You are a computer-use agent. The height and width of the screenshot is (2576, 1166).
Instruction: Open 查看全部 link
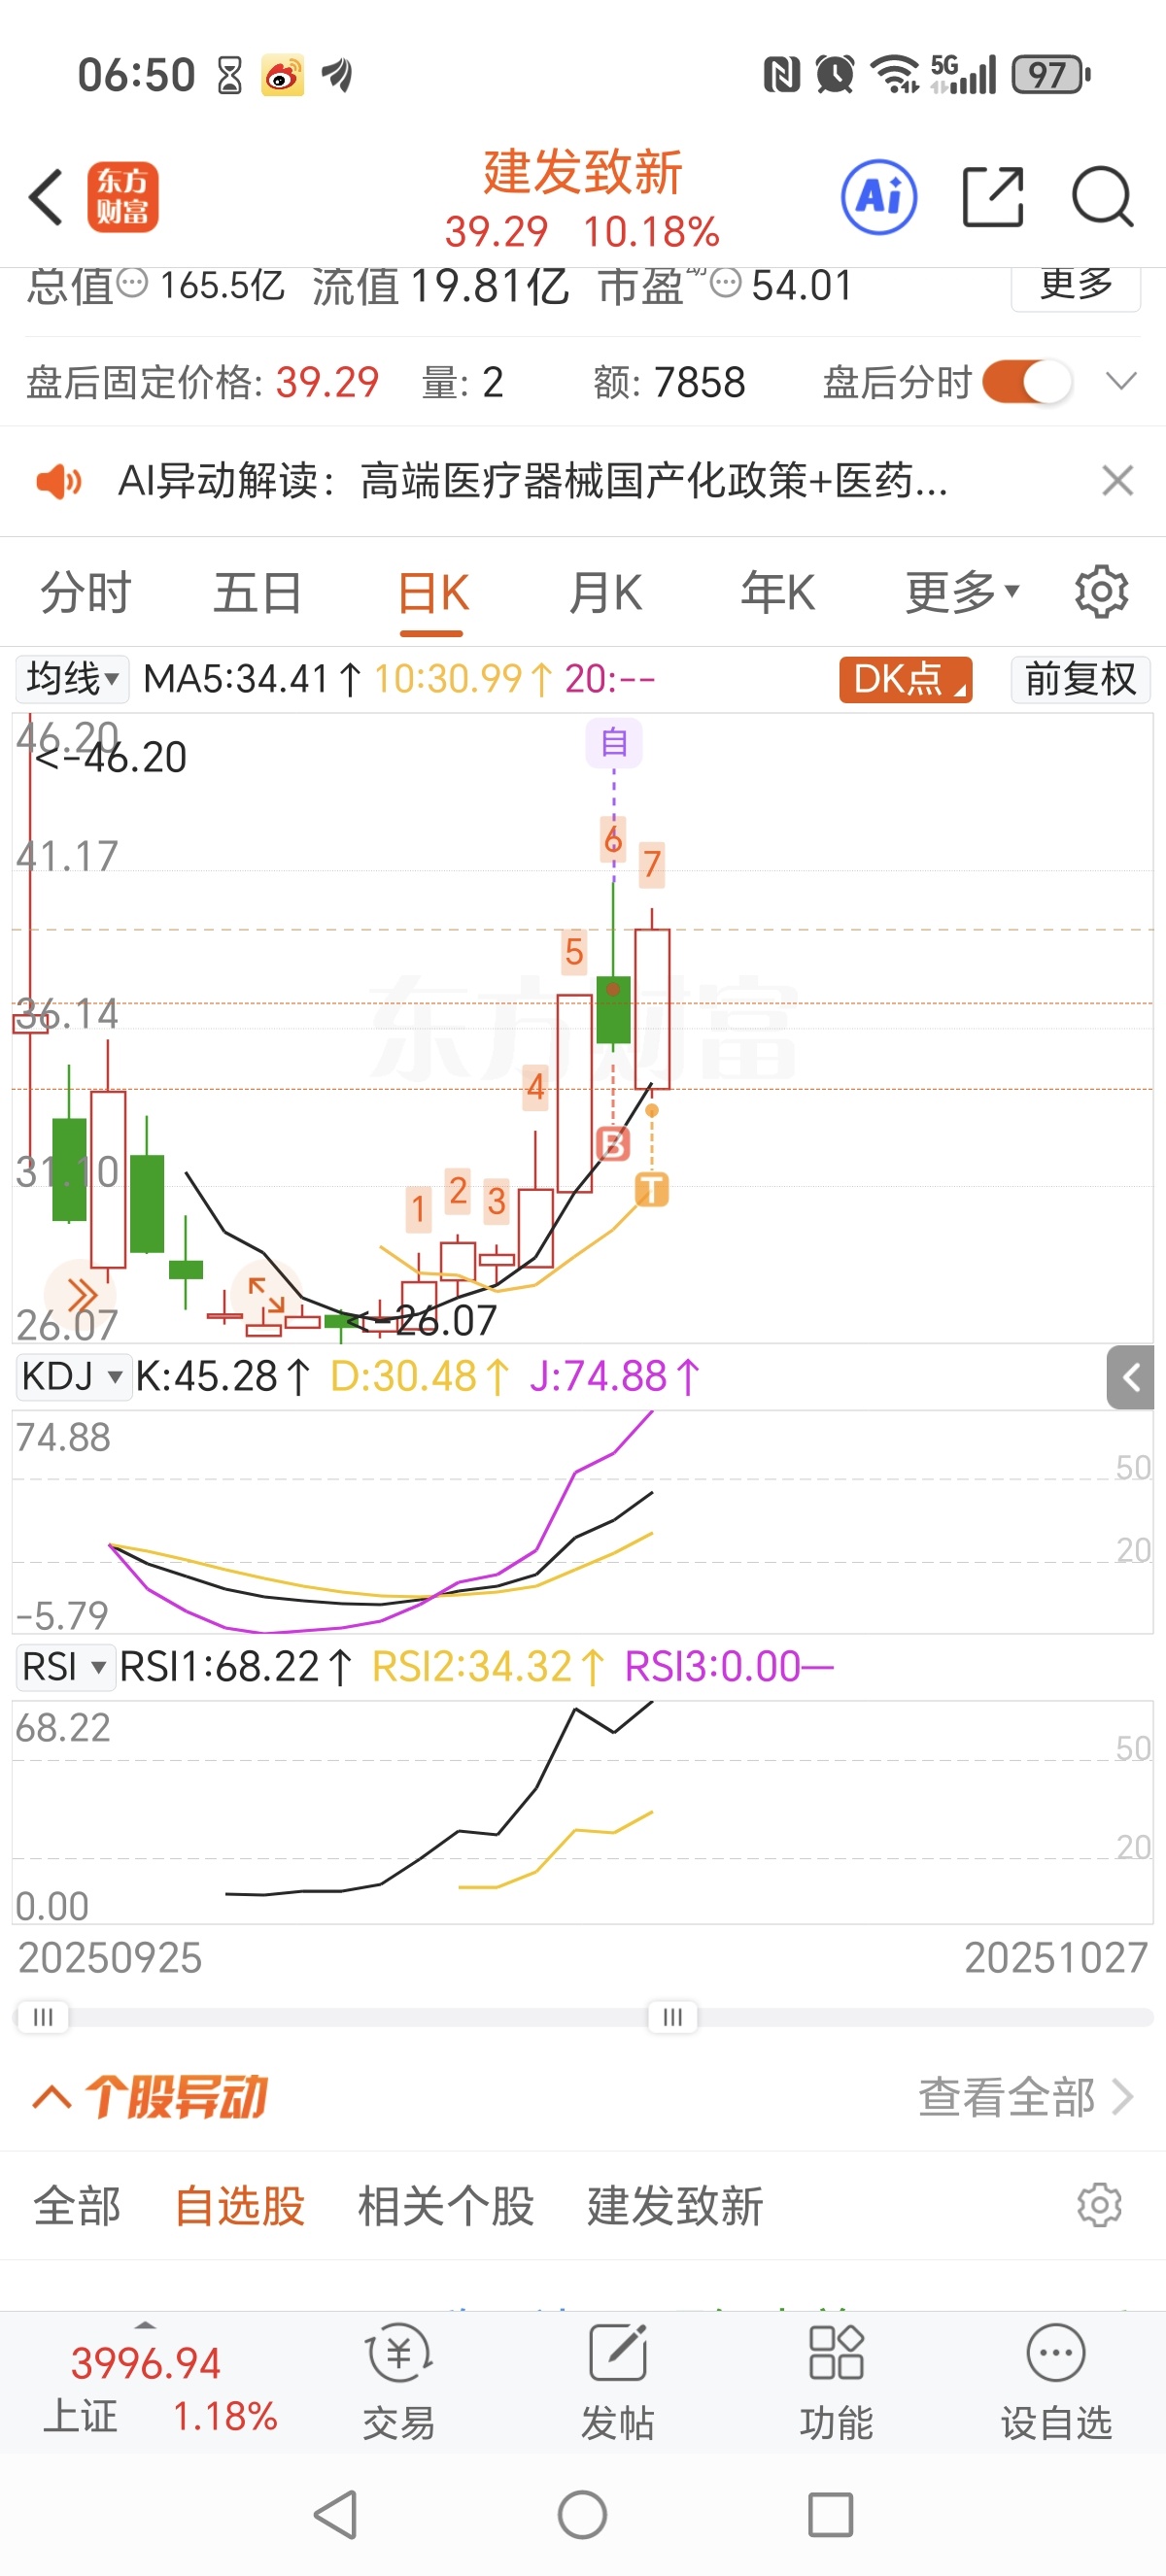pos(1025,2096)
